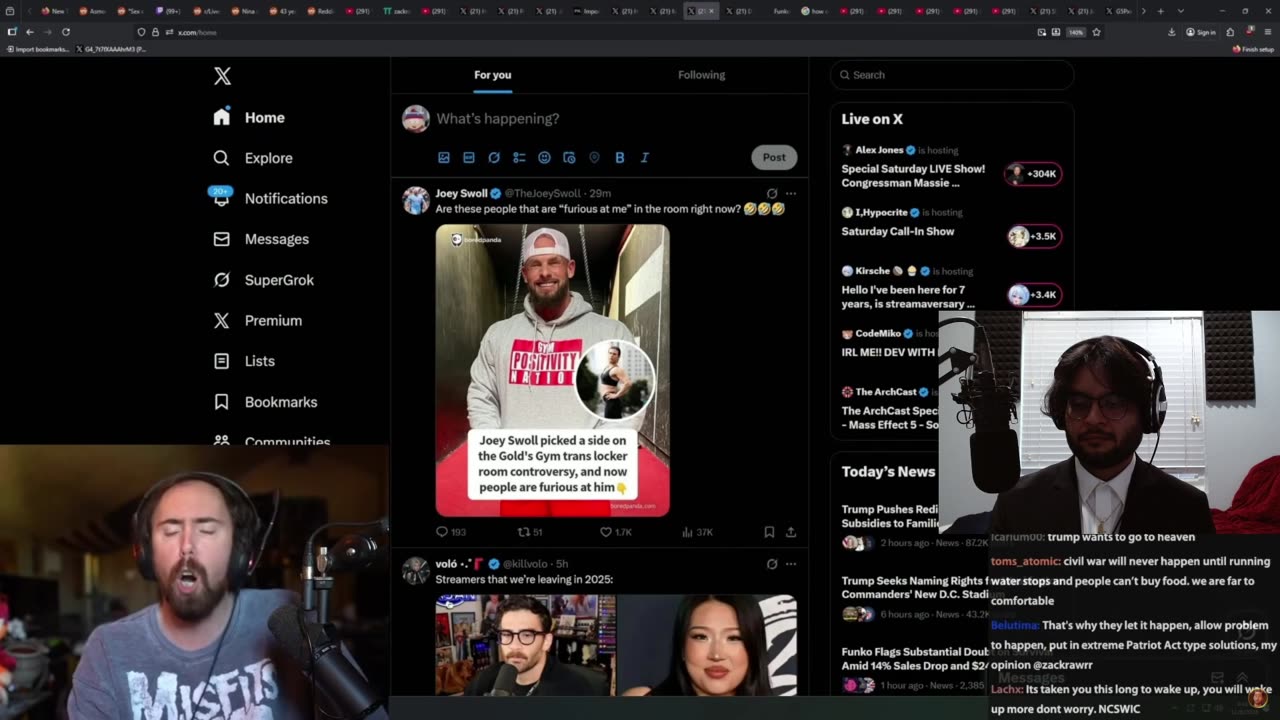Reload the browser page

click(66, 32)
